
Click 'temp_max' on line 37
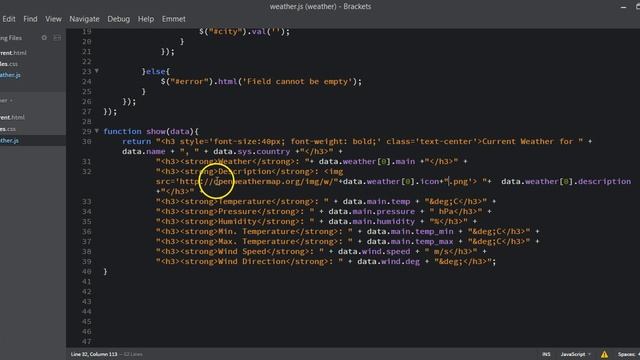coord(434,241)
